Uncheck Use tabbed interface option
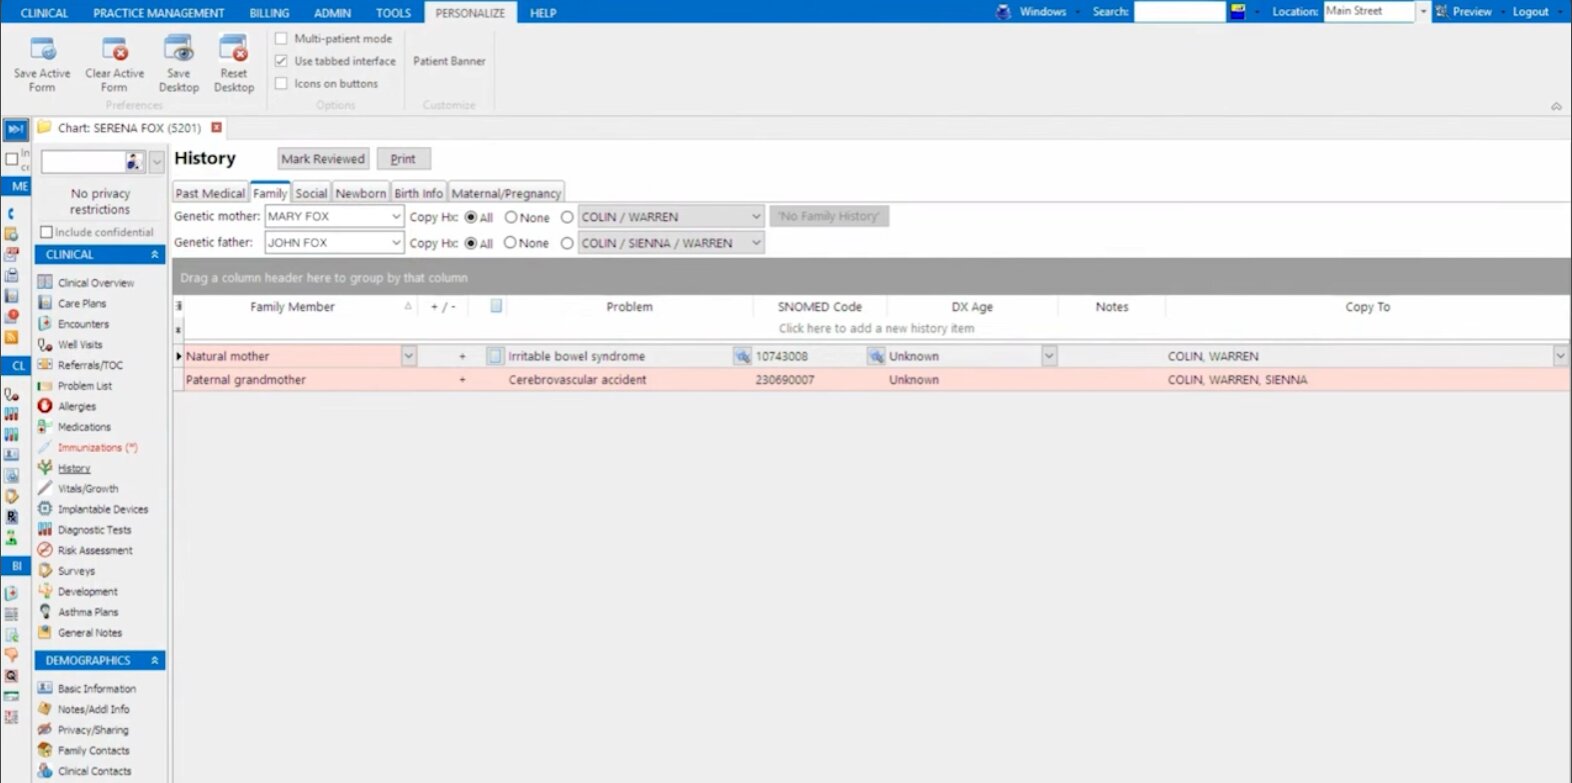Viewport: 1572px width, 783px height. [281, 61]
